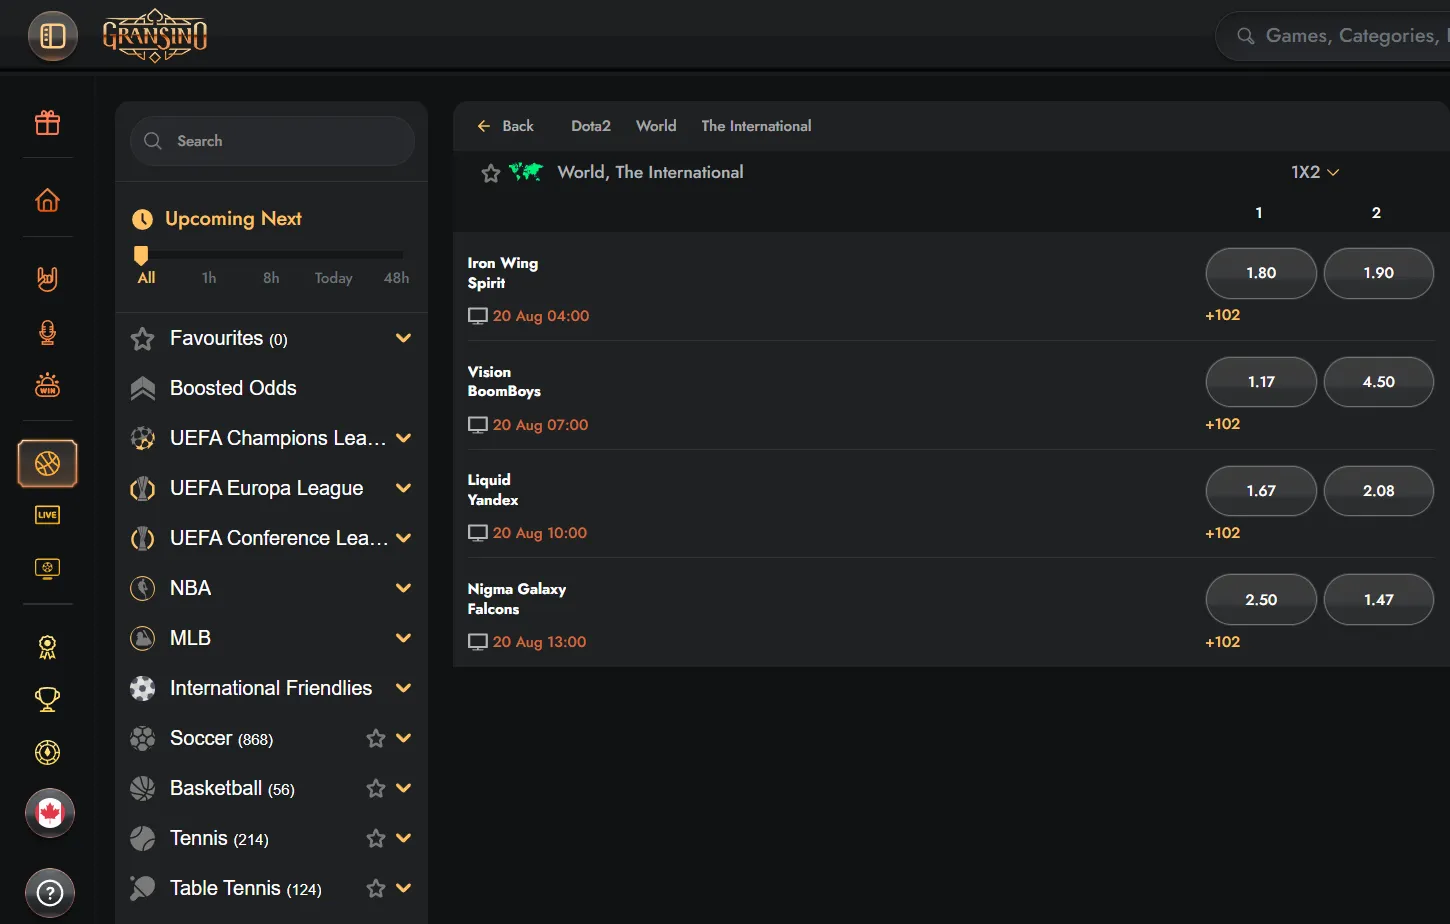
Task: Open the WIN jackpot icon
Action: pos(47,385)
